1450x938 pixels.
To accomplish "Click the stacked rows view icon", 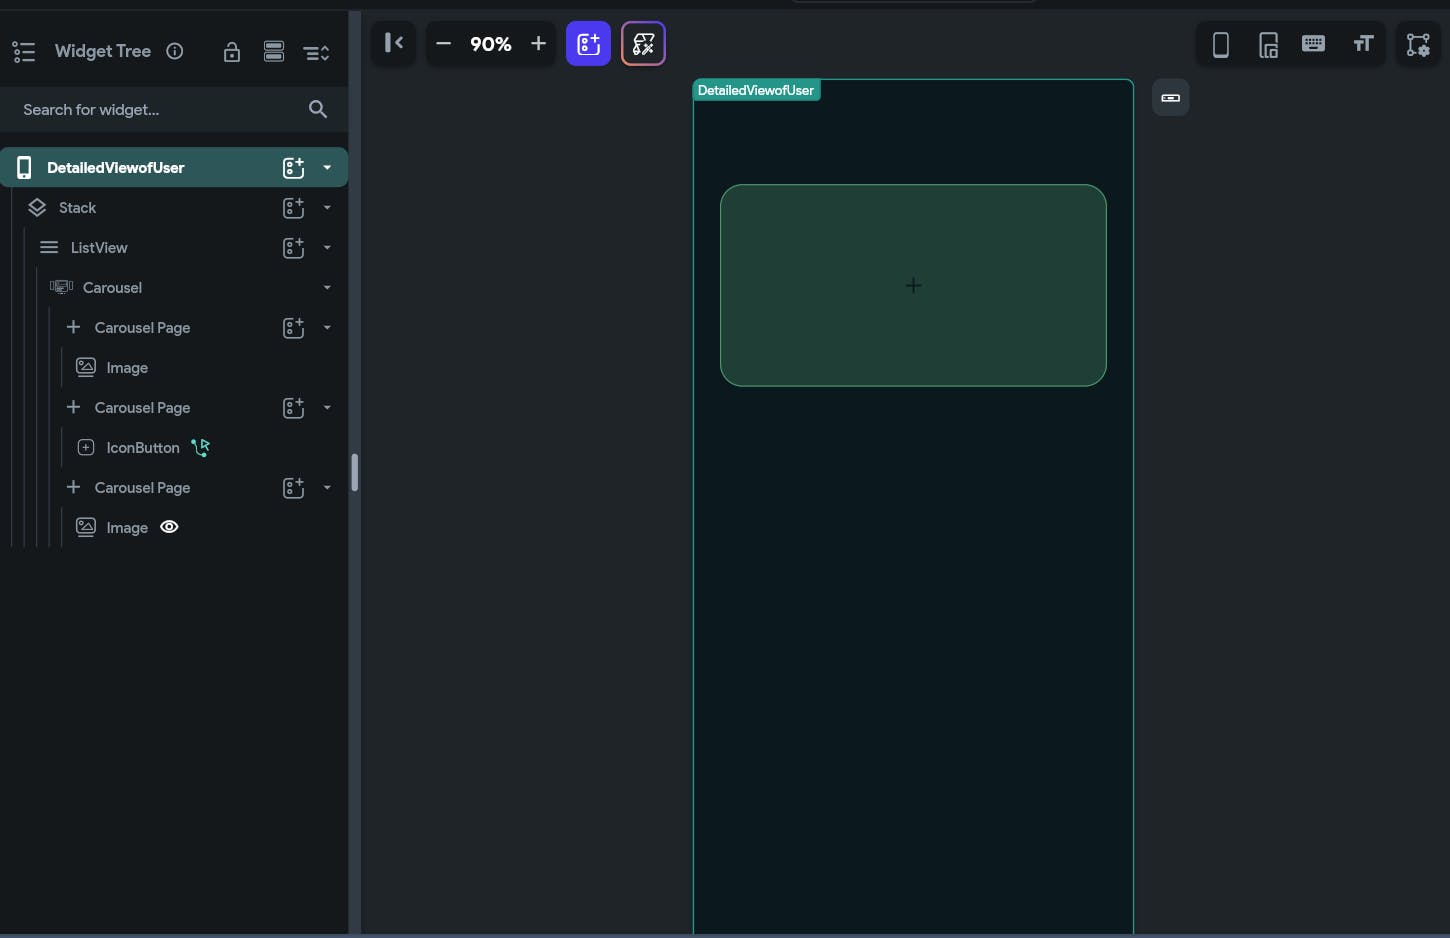I will (274, 52).
